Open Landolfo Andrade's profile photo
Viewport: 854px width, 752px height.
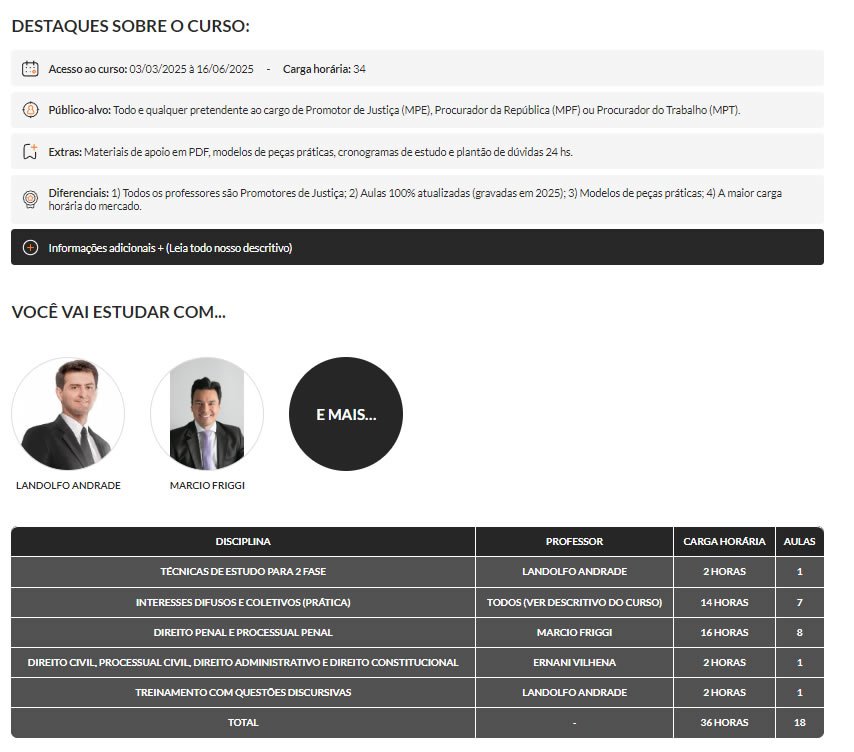click(x=68, y=414)
